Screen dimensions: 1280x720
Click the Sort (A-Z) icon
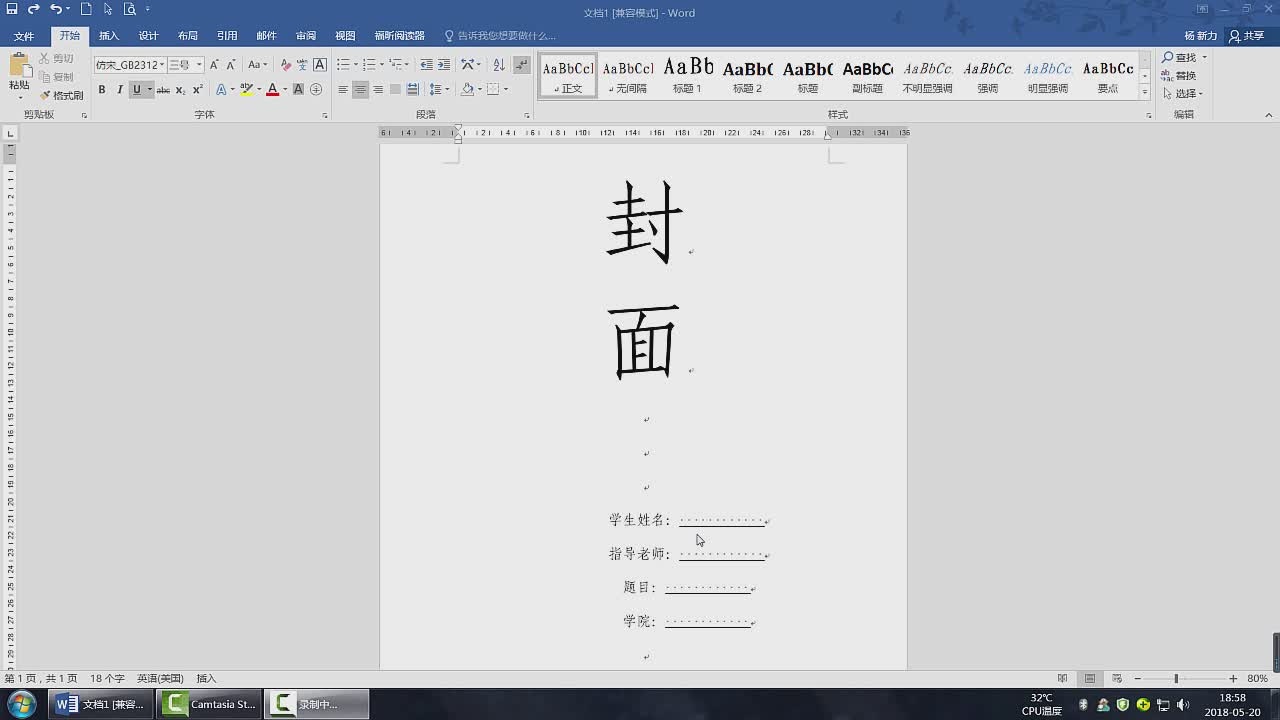(497, 64)
